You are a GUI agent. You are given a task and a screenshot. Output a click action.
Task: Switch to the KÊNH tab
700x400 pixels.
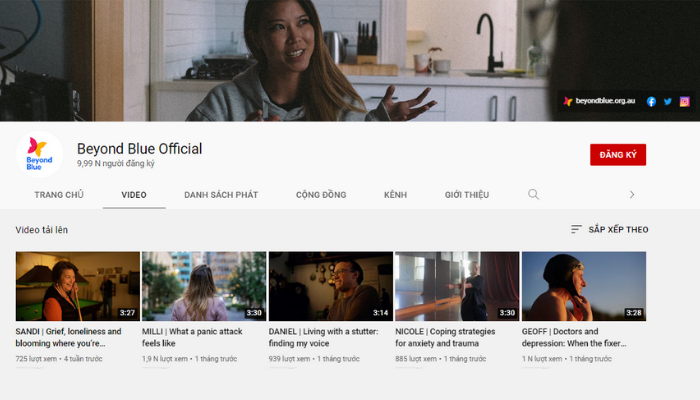tap(396, 195)
